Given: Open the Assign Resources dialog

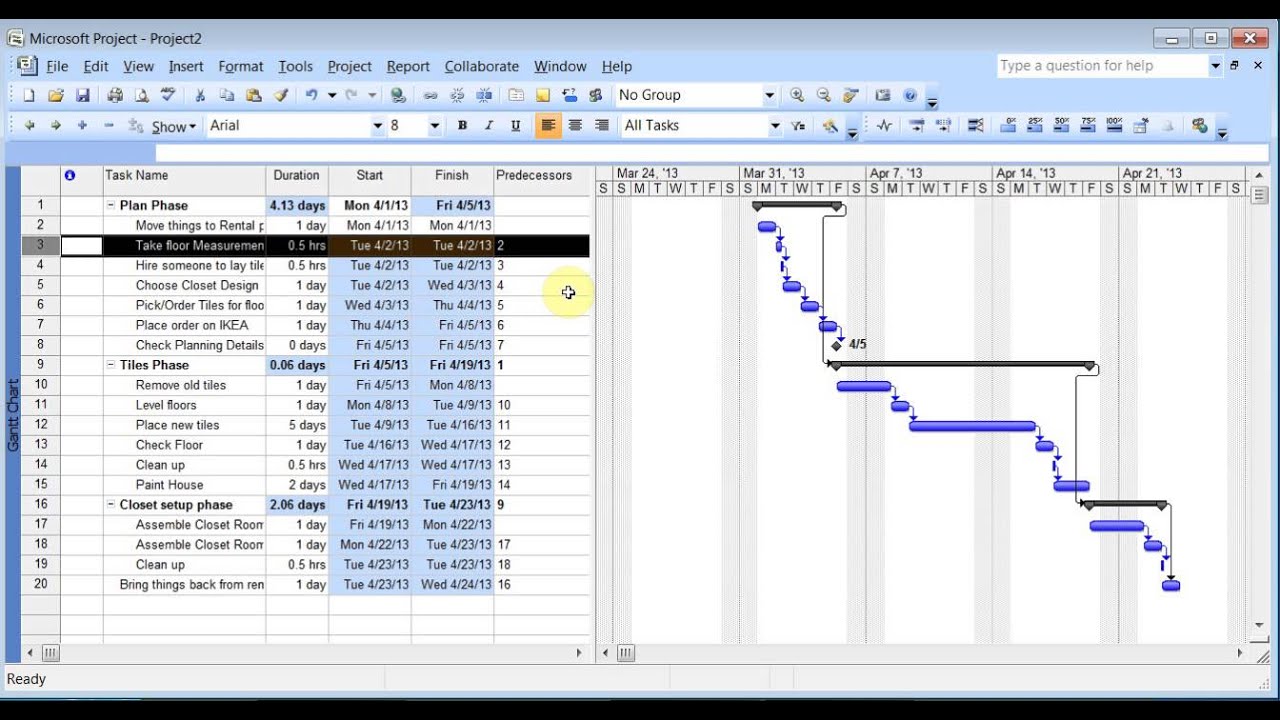Looking at the screenshot, I should click(596, 94).
